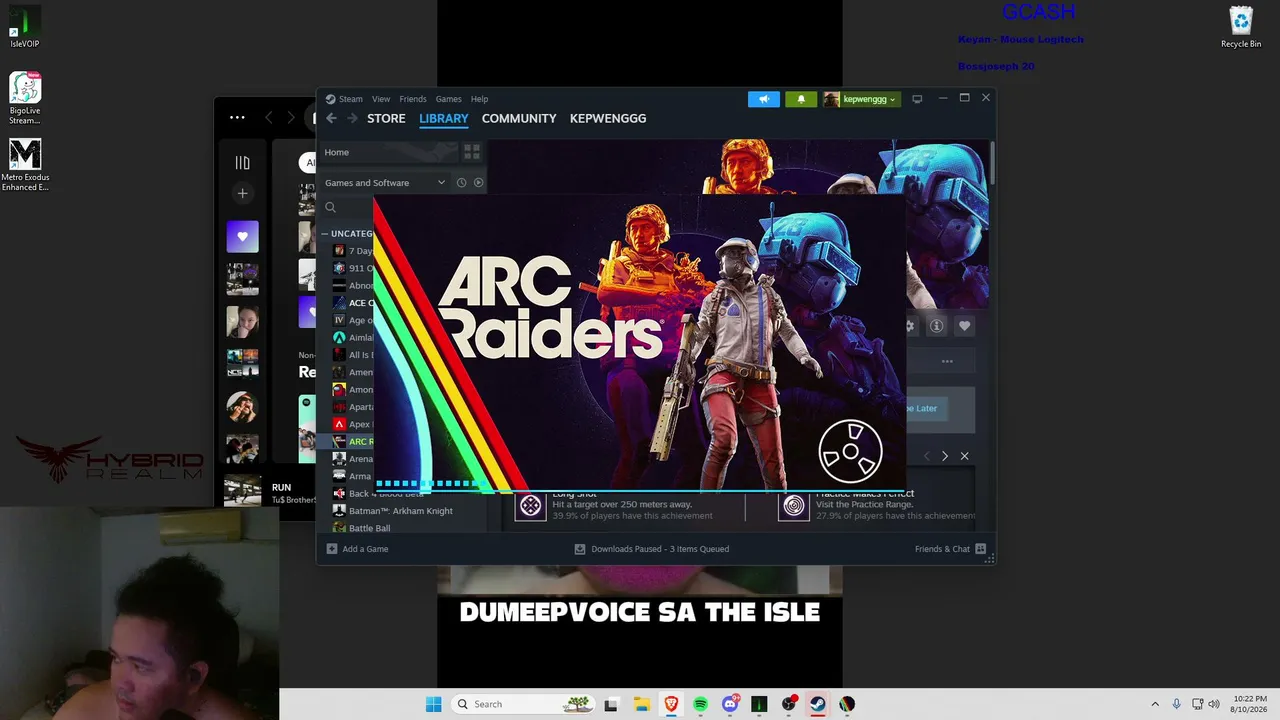Click the Add a Game plus icon

pos(332,549)
